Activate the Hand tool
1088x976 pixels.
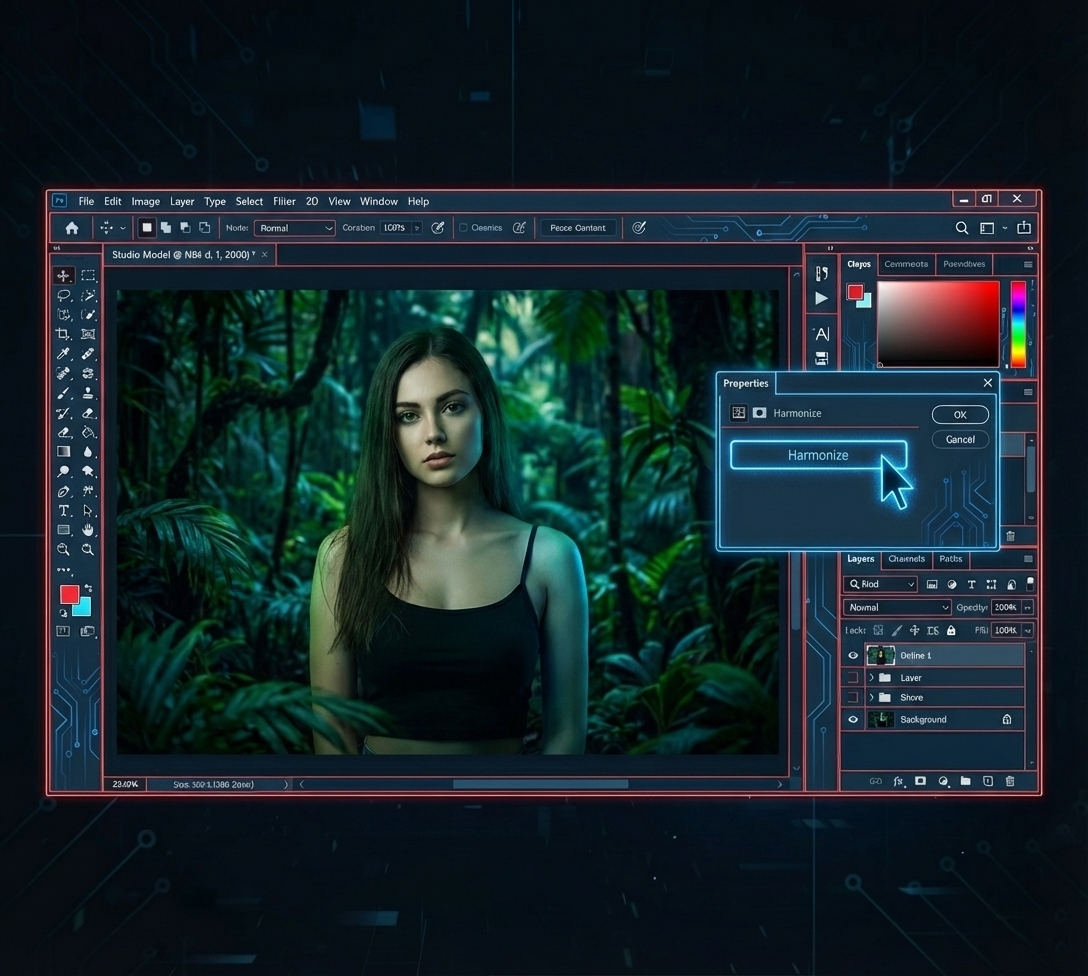(x=88, y=530)
